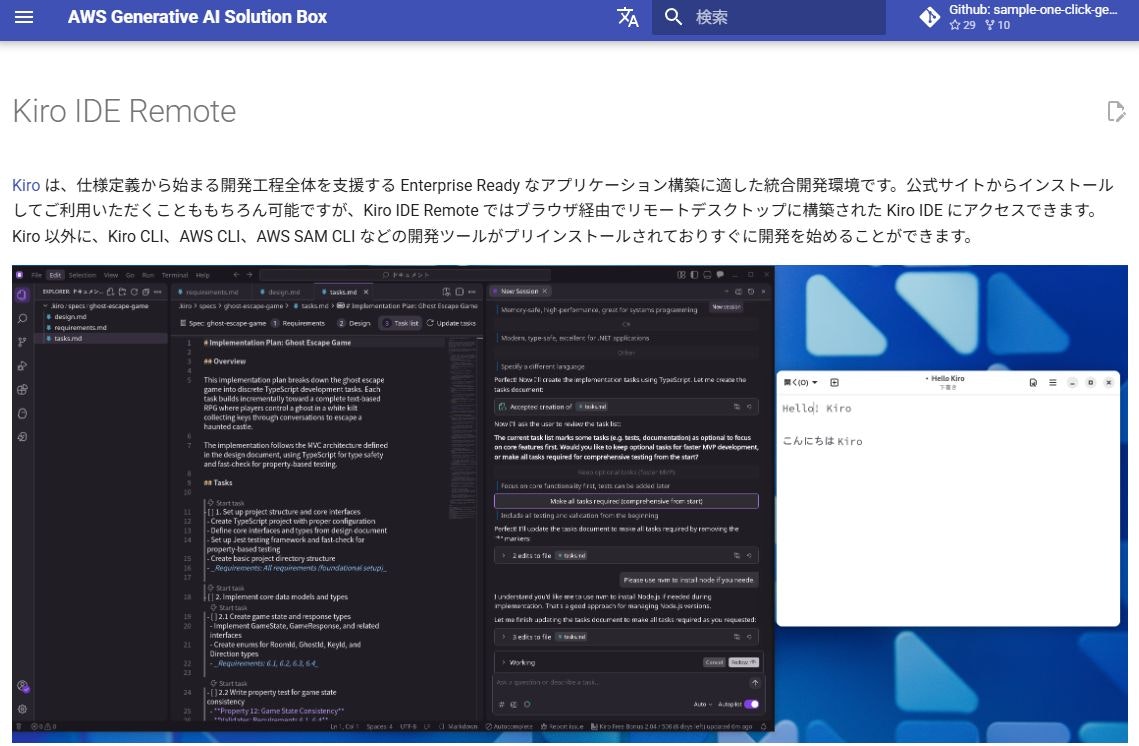This screenshot has height=746, width=1139.
Task: Close the tasks.md editor tab
Action: [366, 292]
